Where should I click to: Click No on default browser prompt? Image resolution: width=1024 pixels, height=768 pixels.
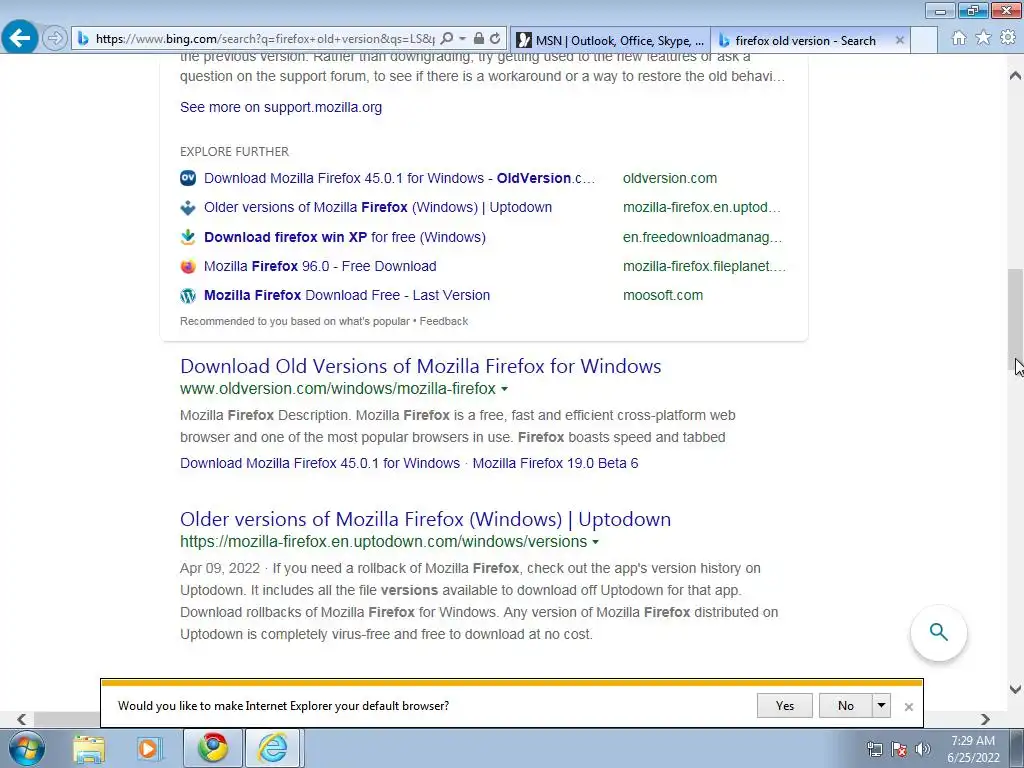[x=845, y=705]
